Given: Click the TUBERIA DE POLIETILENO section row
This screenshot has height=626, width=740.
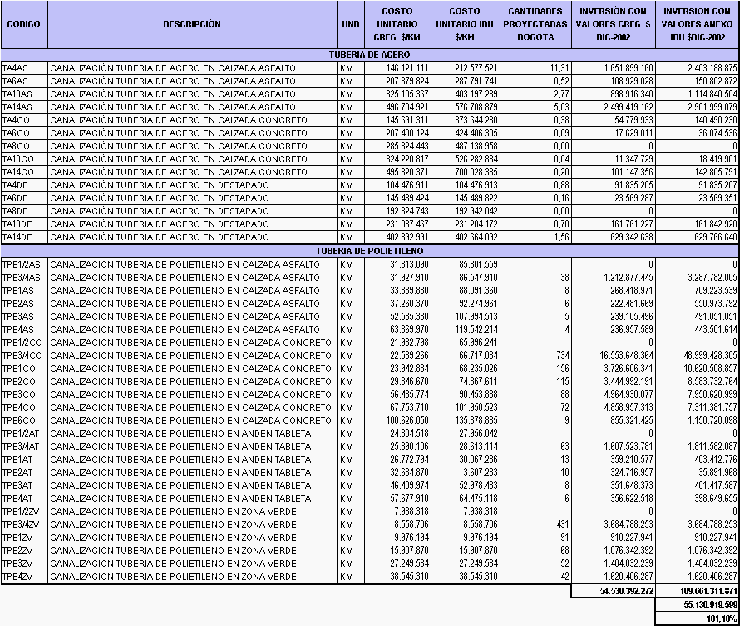Looking at the screenshot, I should (x=370, y=250).
